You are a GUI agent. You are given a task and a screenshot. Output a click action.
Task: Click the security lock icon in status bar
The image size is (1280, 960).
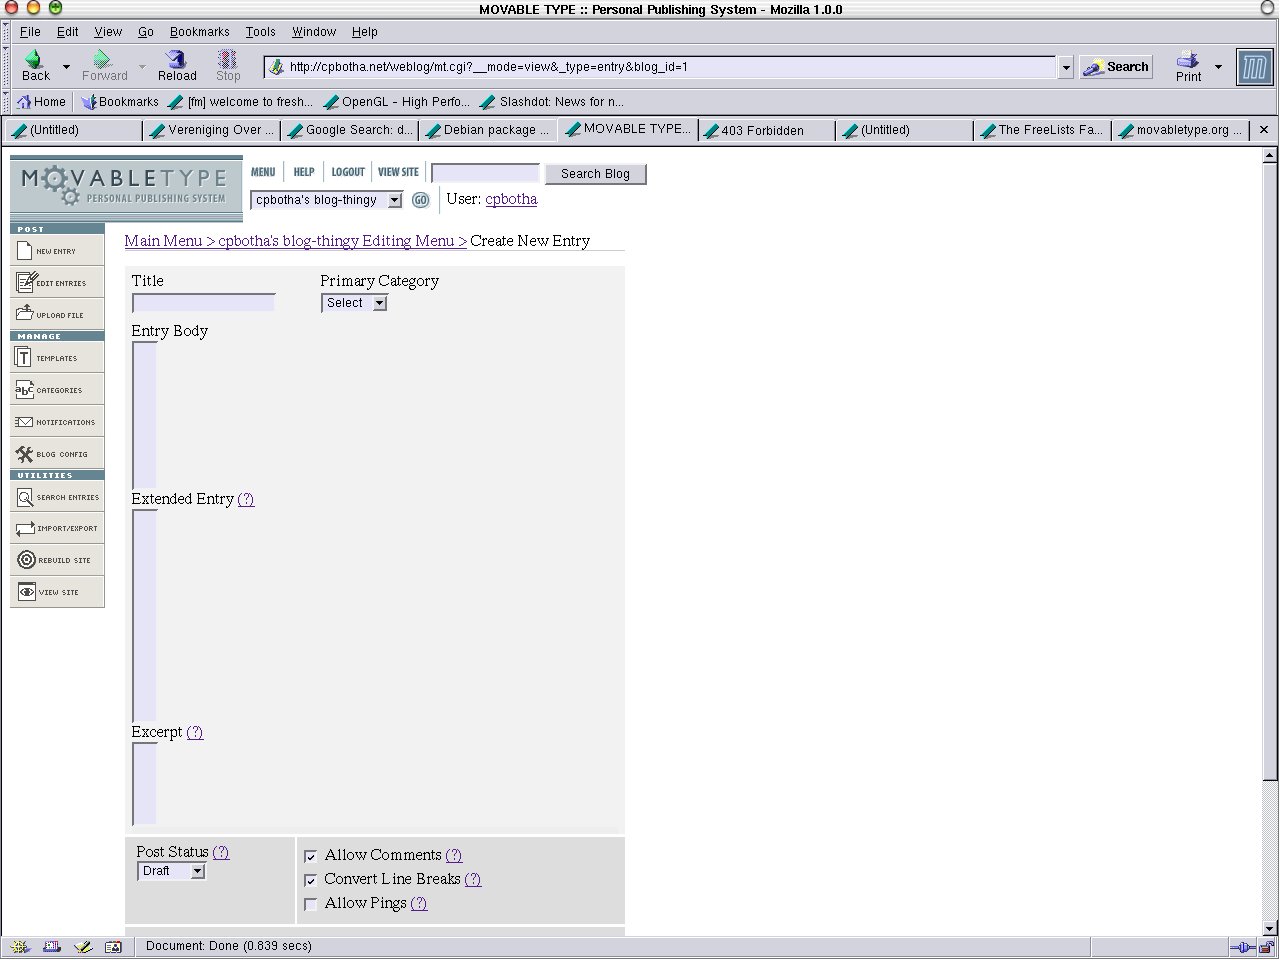click(x=1266, y=946)
